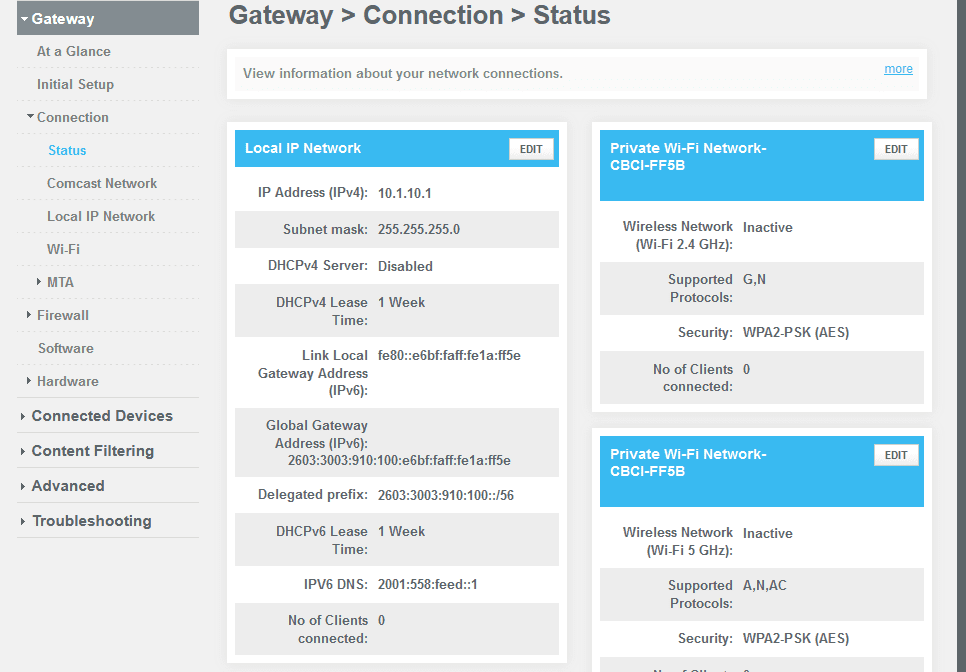Open the Advanced section
The width and height of the screenshot is (966, 672).
pos(68,486)
